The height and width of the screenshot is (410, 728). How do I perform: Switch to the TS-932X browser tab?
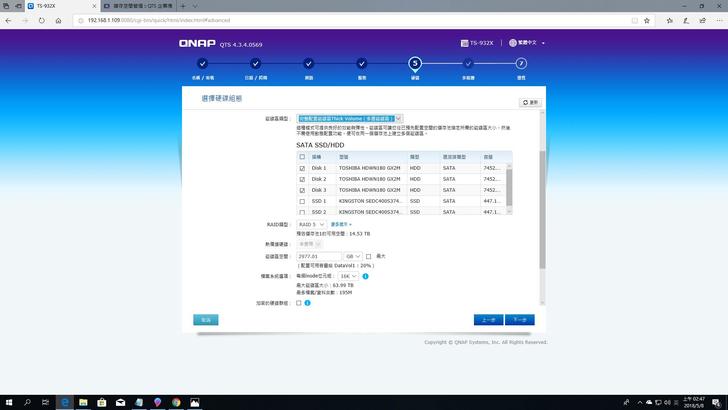click(x=50, y=6)
